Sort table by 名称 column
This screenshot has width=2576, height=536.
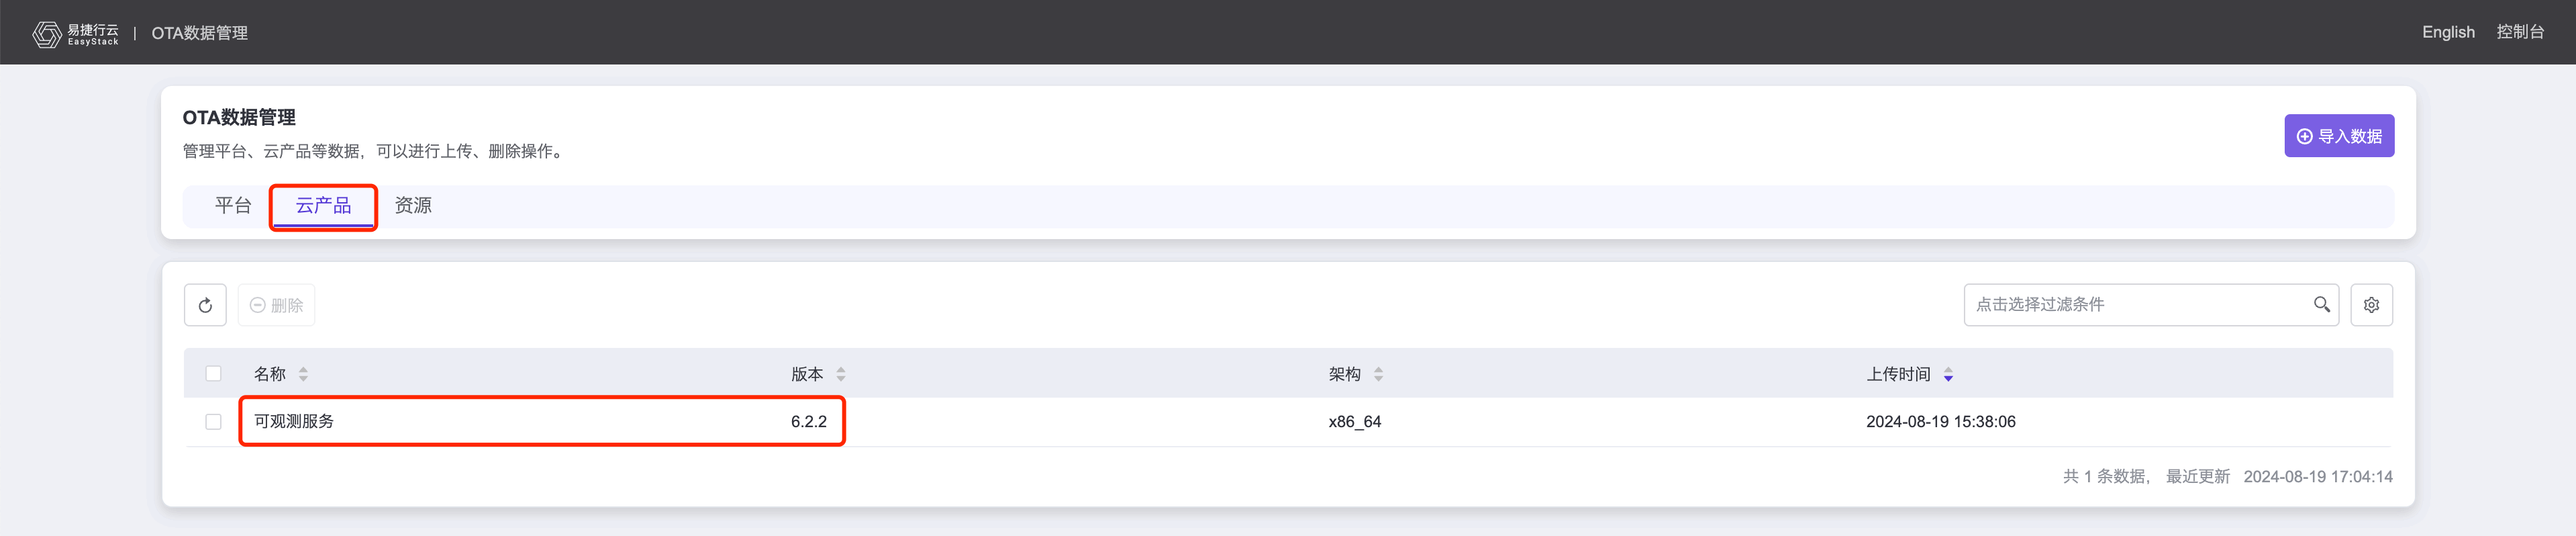(303, 374)
